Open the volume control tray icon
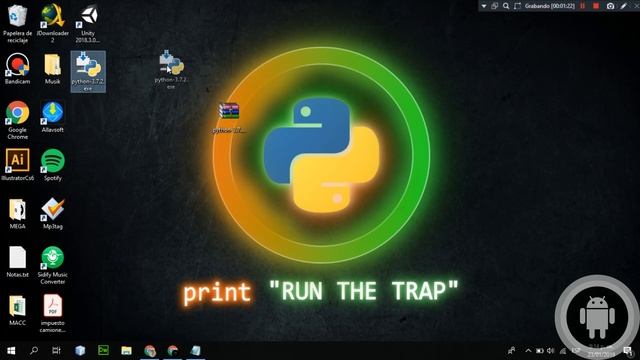640x360 pixels. (x=551, y=351)
